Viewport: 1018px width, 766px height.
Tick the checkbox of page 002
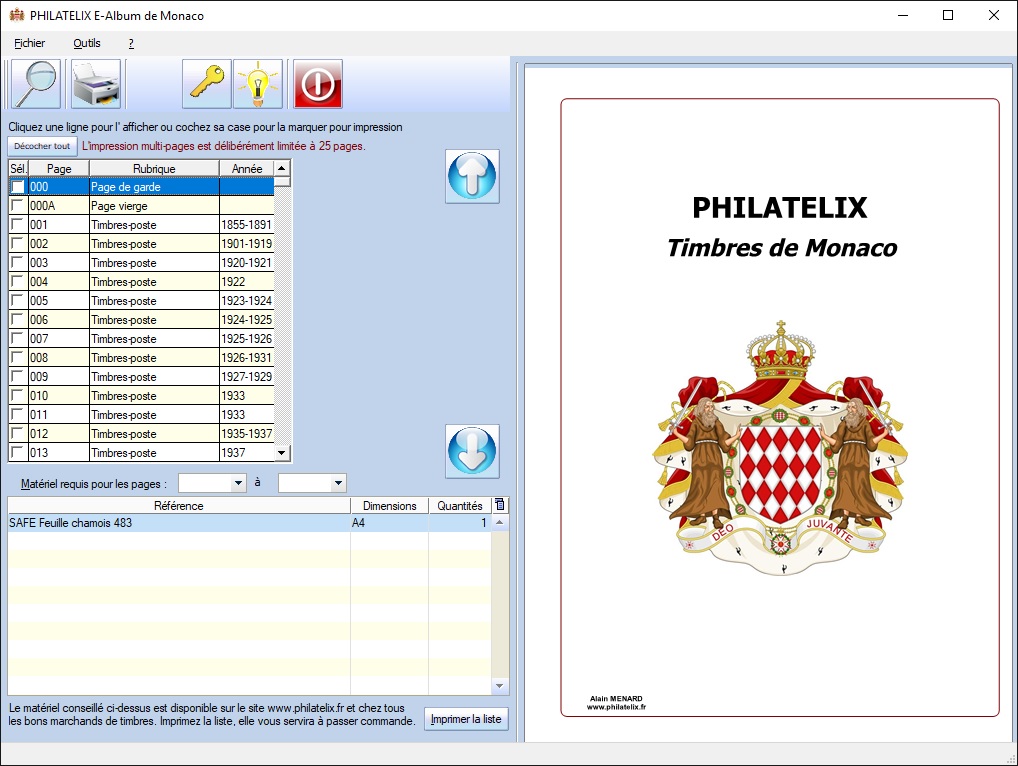18,243
